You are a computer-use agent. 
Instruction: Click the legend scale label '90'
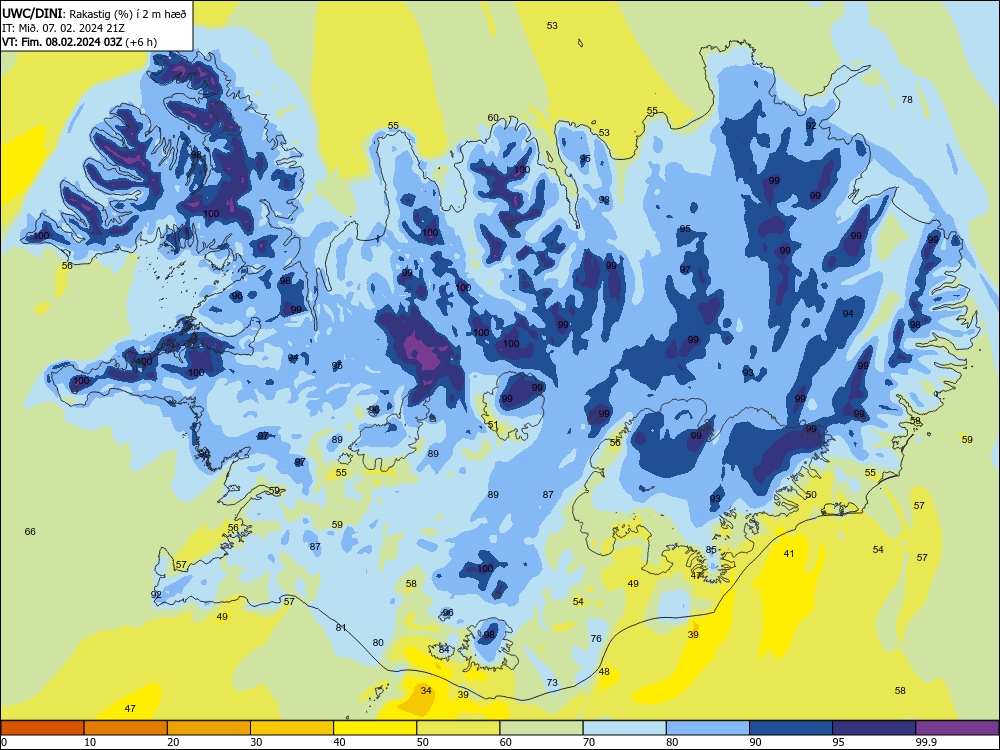click(756, 742)
